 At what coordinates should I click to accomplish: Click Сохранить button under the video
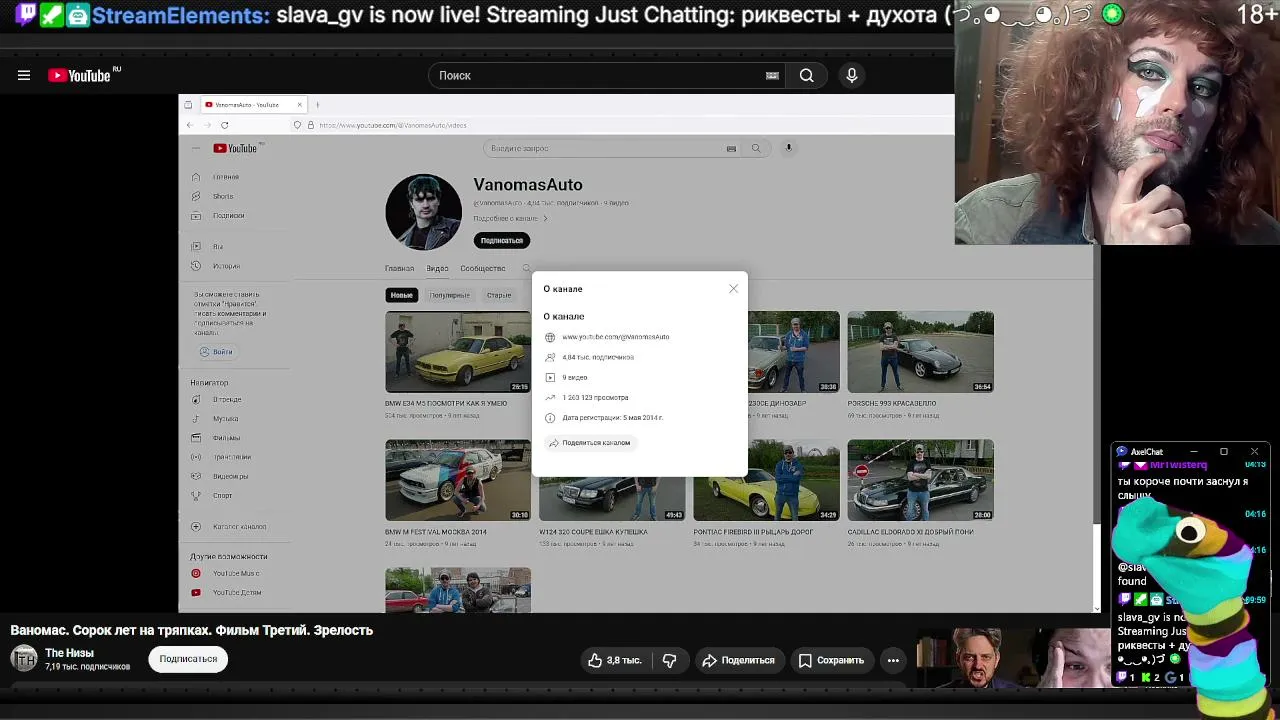click(x=831, y=660)
